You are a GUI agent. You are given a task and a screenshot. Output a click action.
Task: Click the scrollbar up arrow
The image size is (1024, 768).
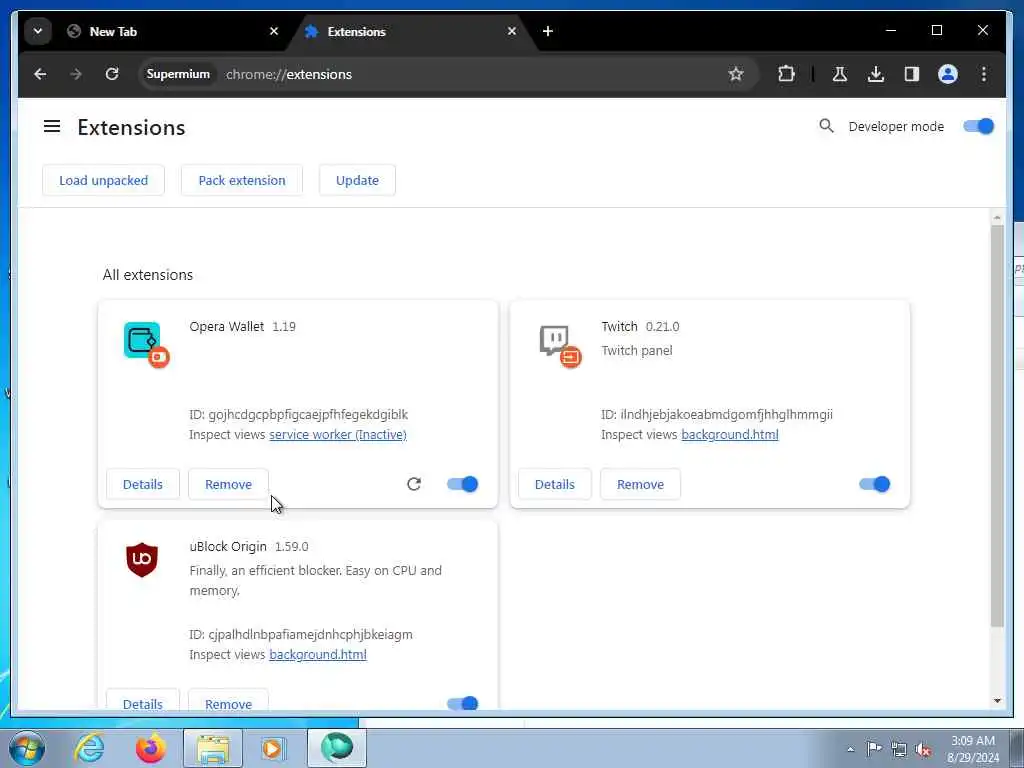[997, 217]
